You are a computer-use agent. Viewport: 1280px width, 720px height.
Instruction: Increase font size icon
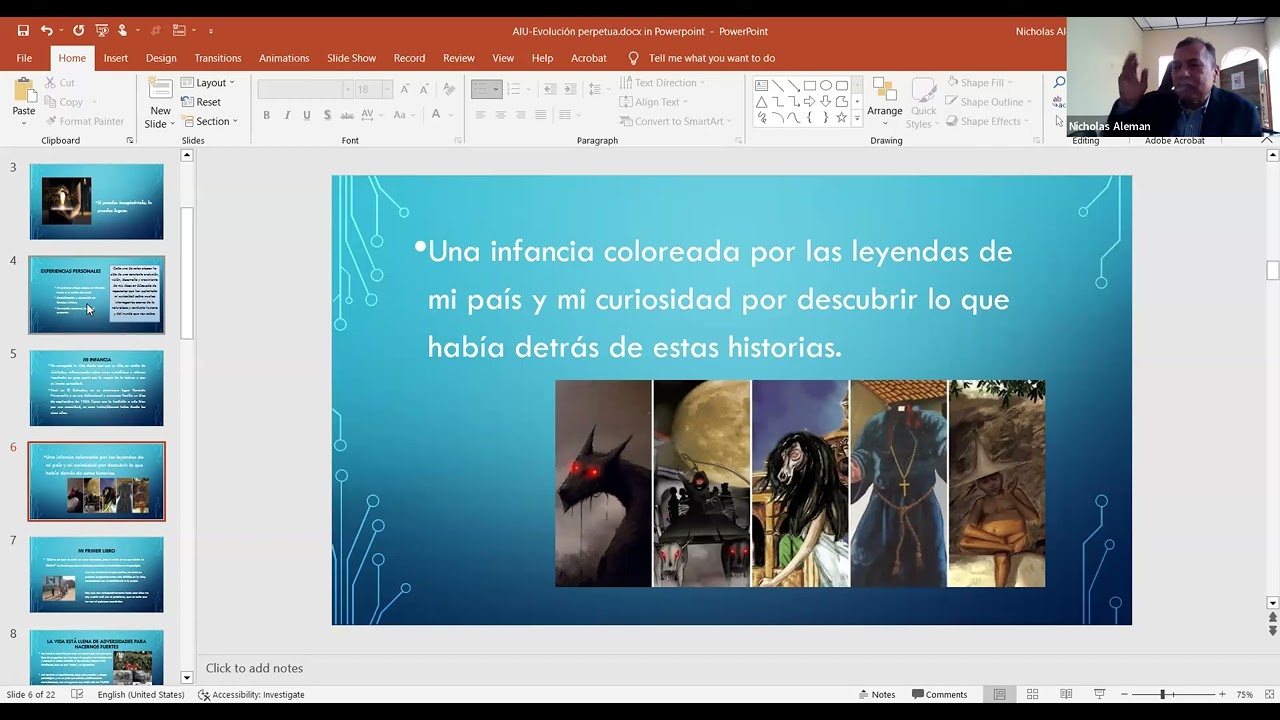405,89
